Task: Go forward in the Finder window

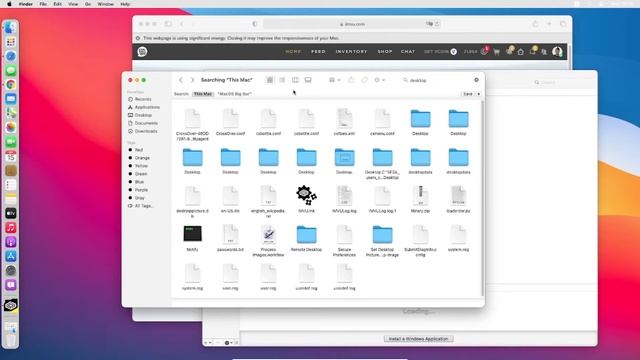Action: point(192,80)
